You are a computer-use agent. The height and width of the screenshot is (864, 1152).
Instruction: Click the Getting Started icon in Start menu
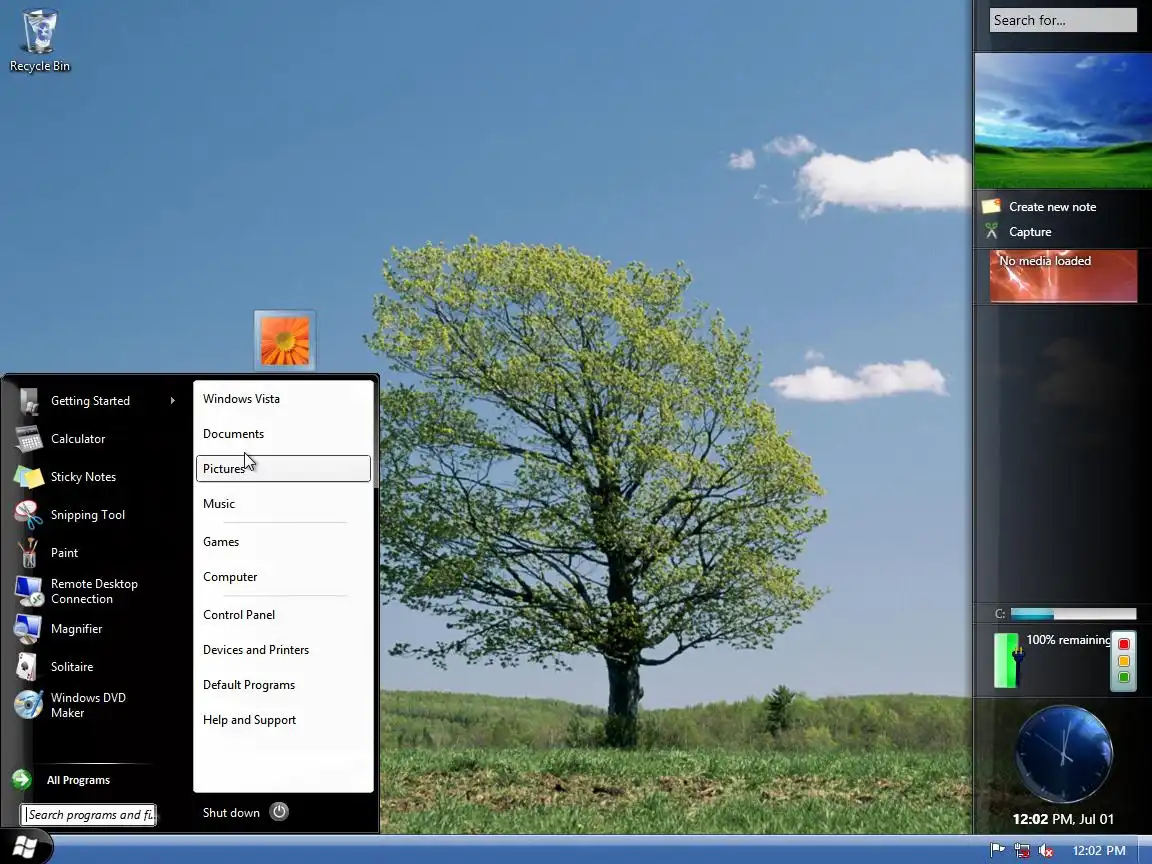[x=29, y=401]
